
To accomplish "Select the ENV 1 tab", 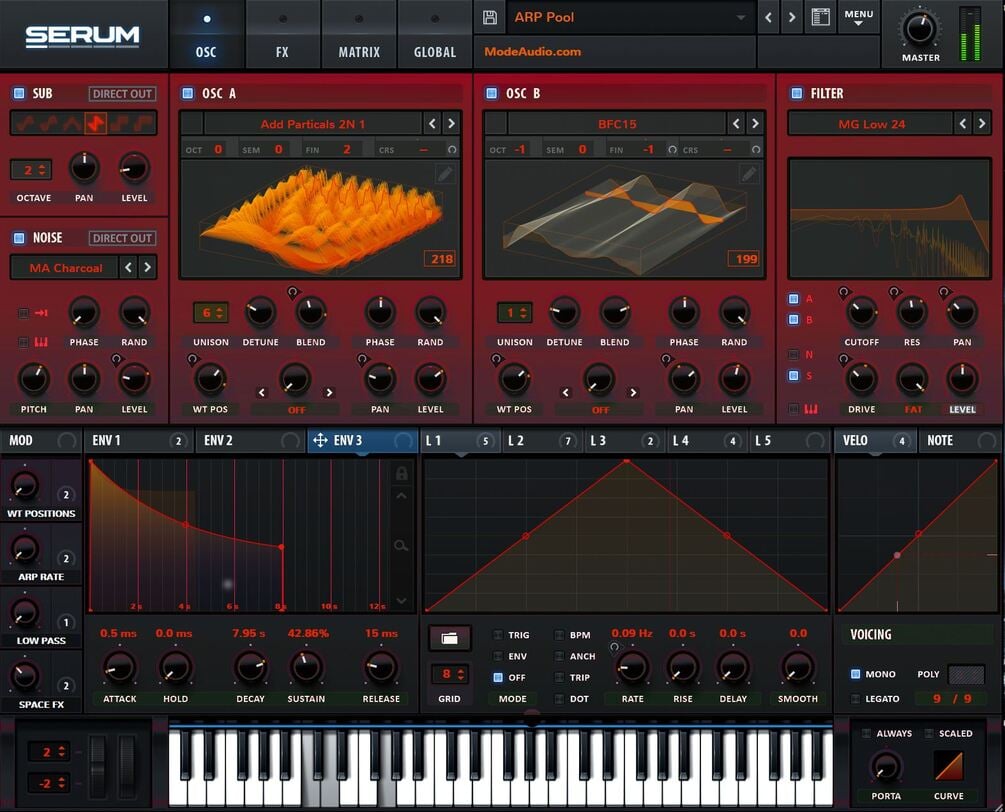I will point(138,440).
